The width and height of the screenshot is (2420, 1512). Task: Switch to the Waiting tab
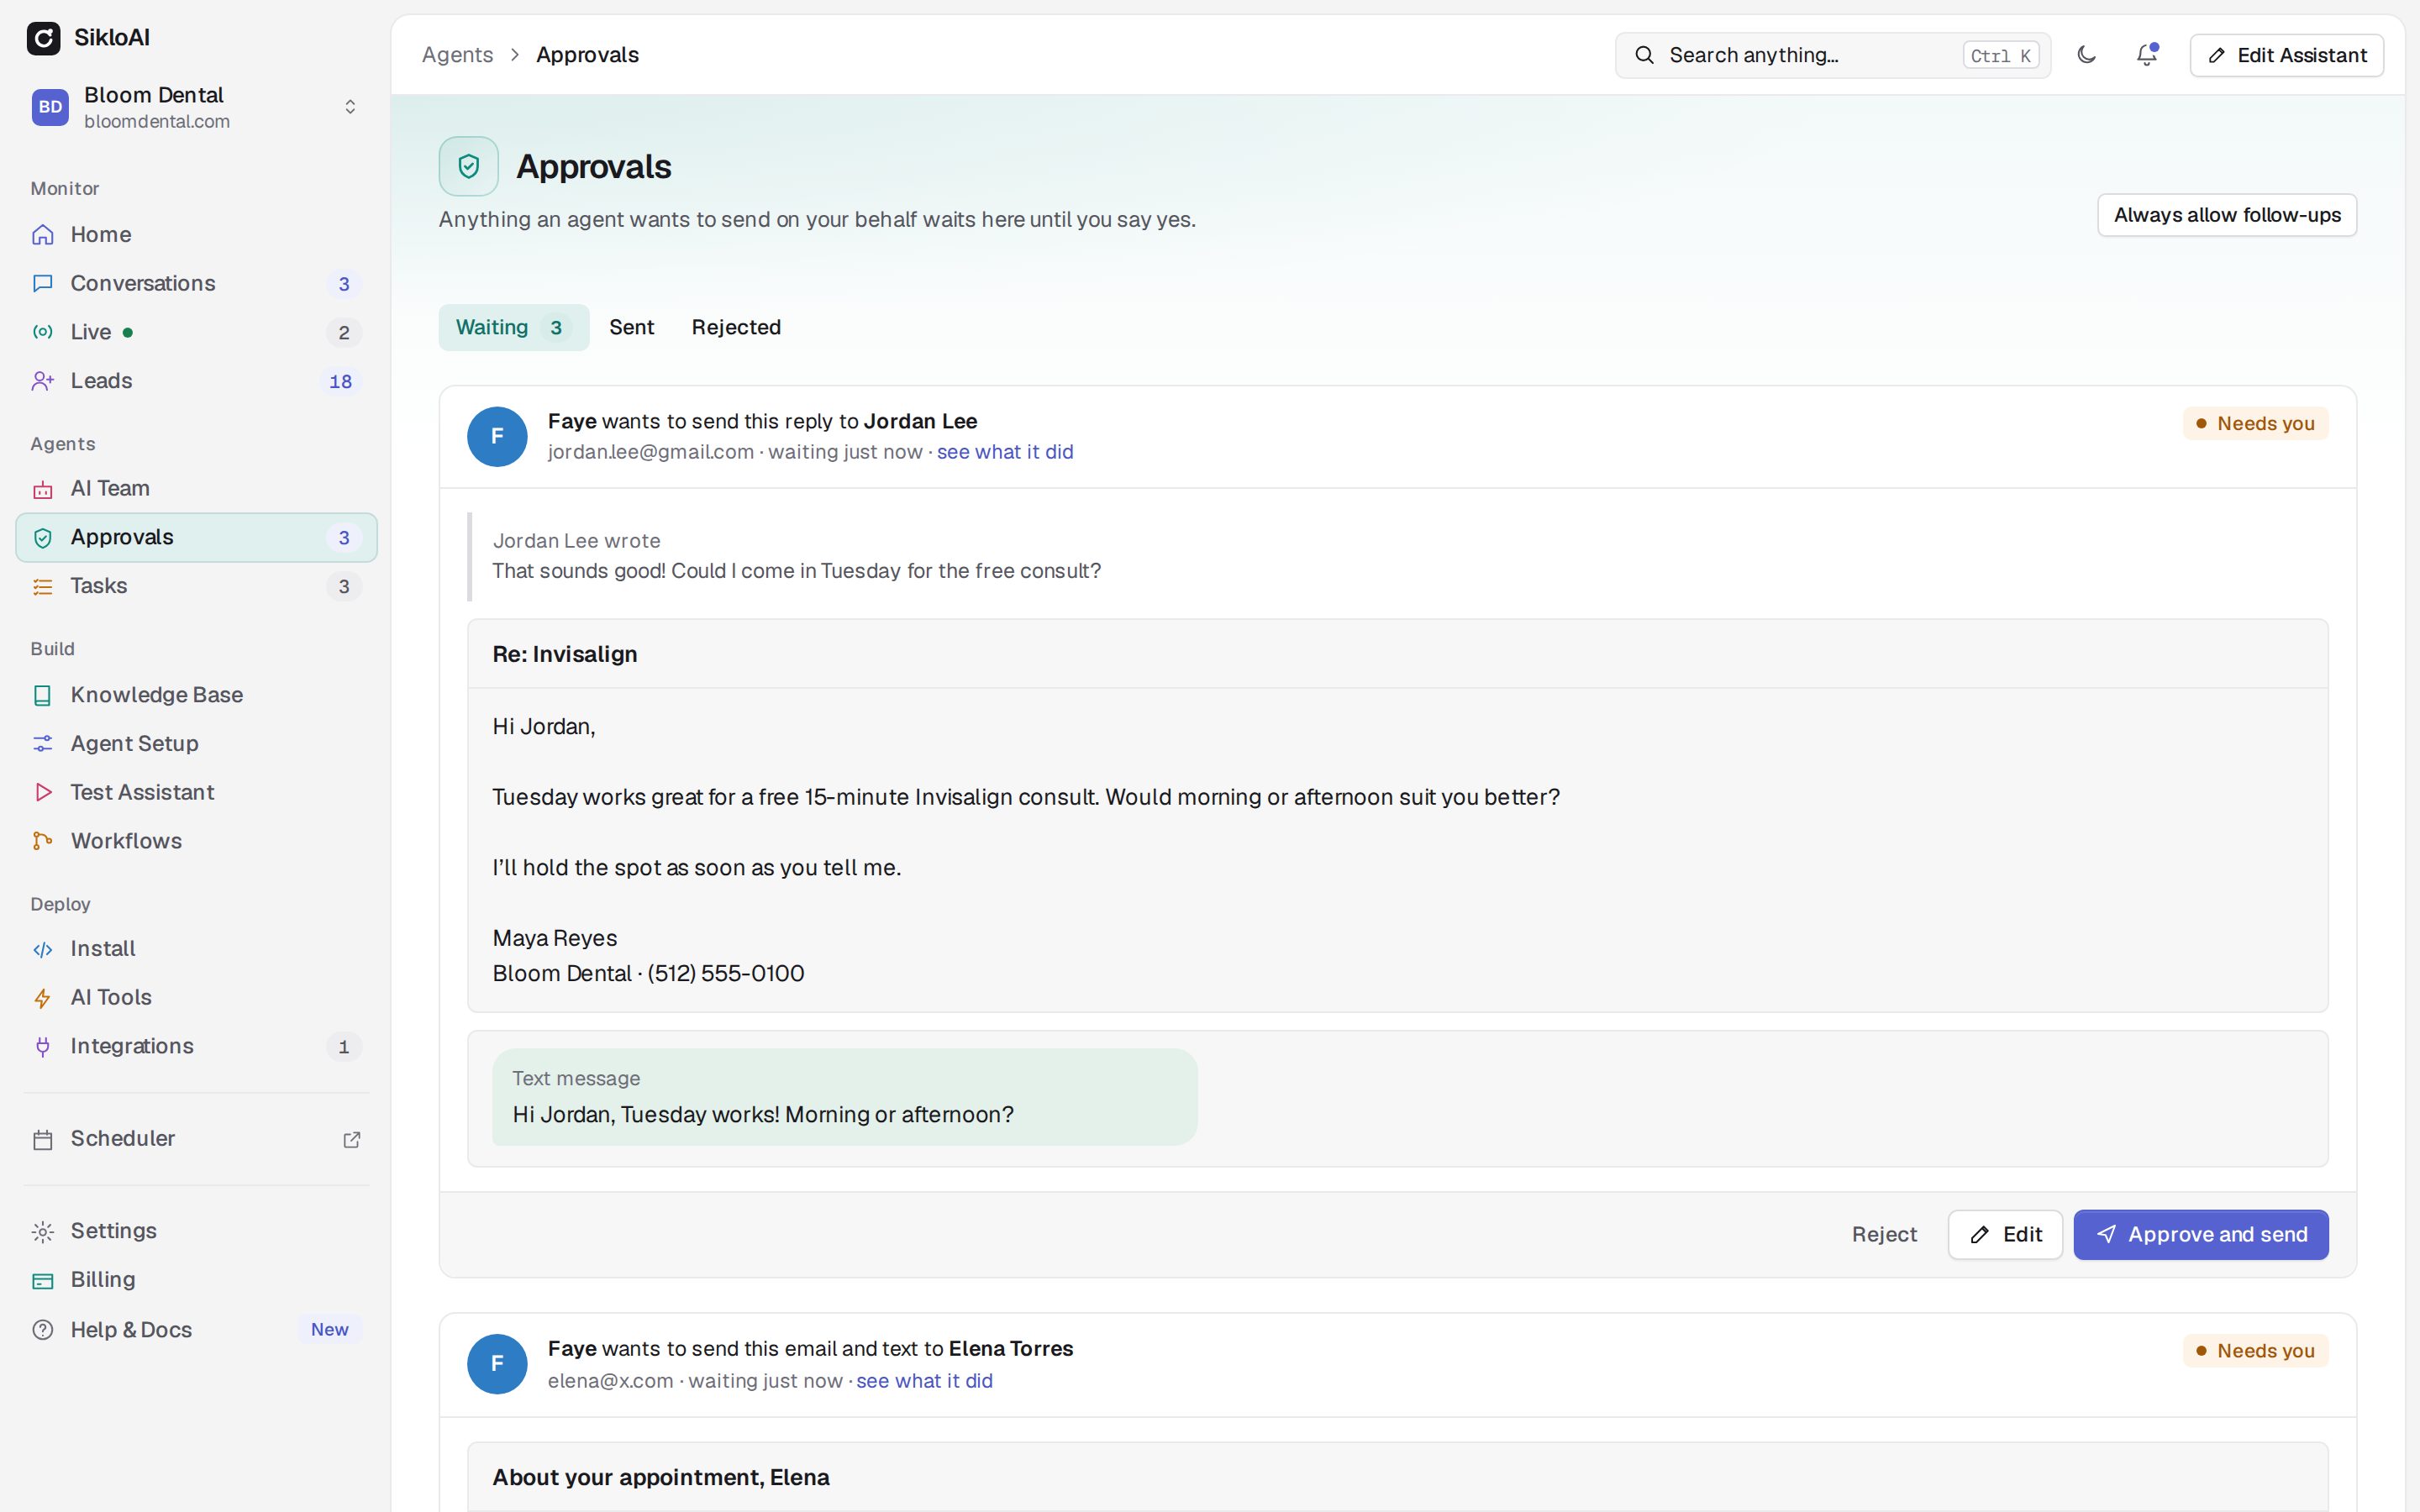514,327
